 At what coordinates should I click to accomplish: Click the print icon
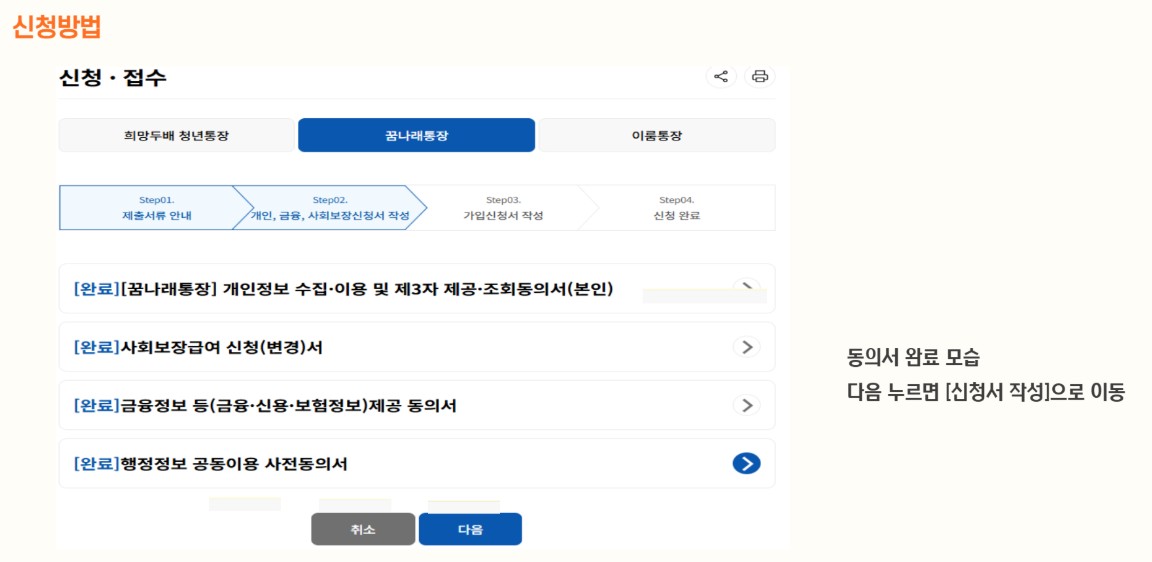[760, 76]
